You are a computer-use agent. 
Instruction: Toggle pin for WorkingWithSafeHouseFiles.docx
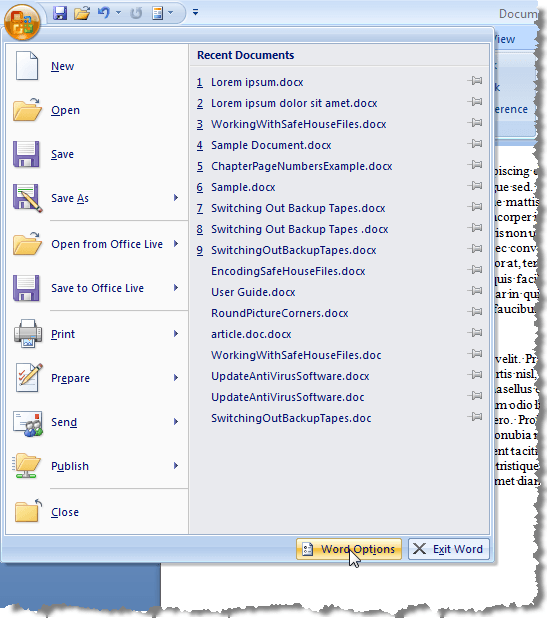[x=475, y=123]
